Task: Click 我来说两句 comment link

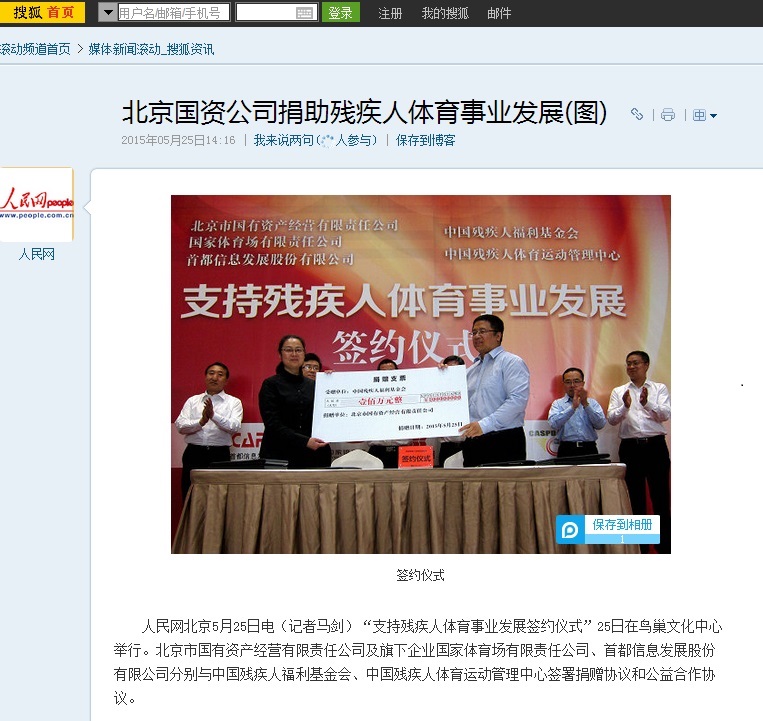Action: [284, 141]
